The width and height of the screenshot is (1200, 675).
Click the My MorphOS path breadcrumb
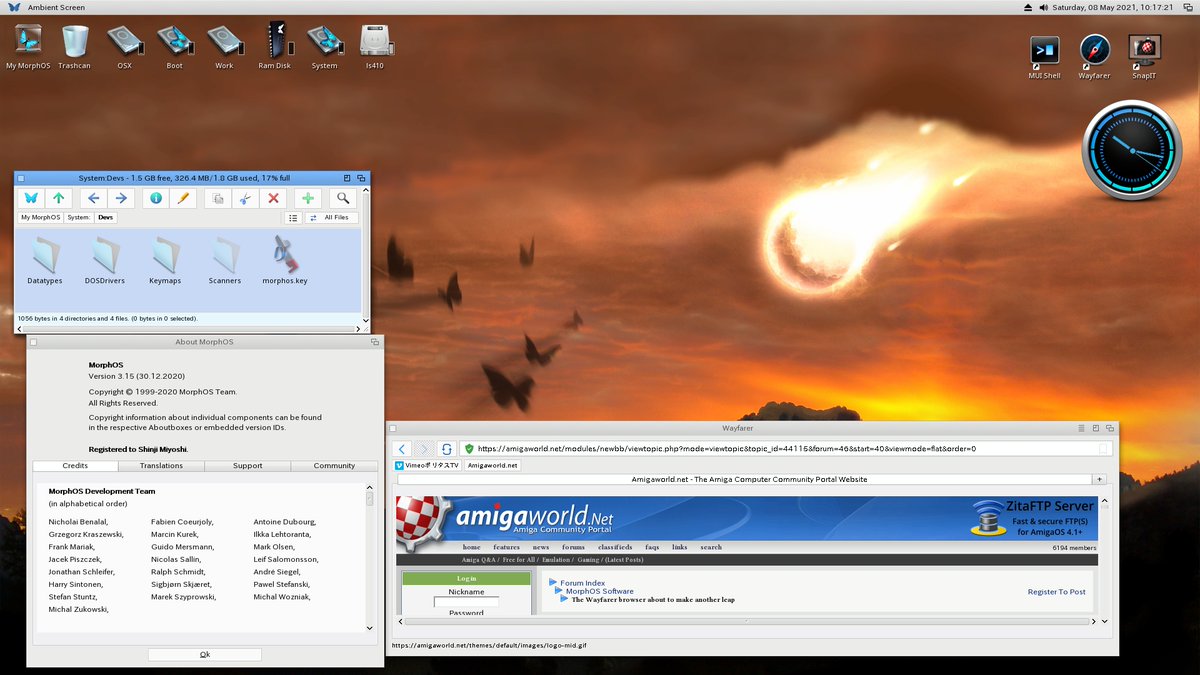coord(41,217)
